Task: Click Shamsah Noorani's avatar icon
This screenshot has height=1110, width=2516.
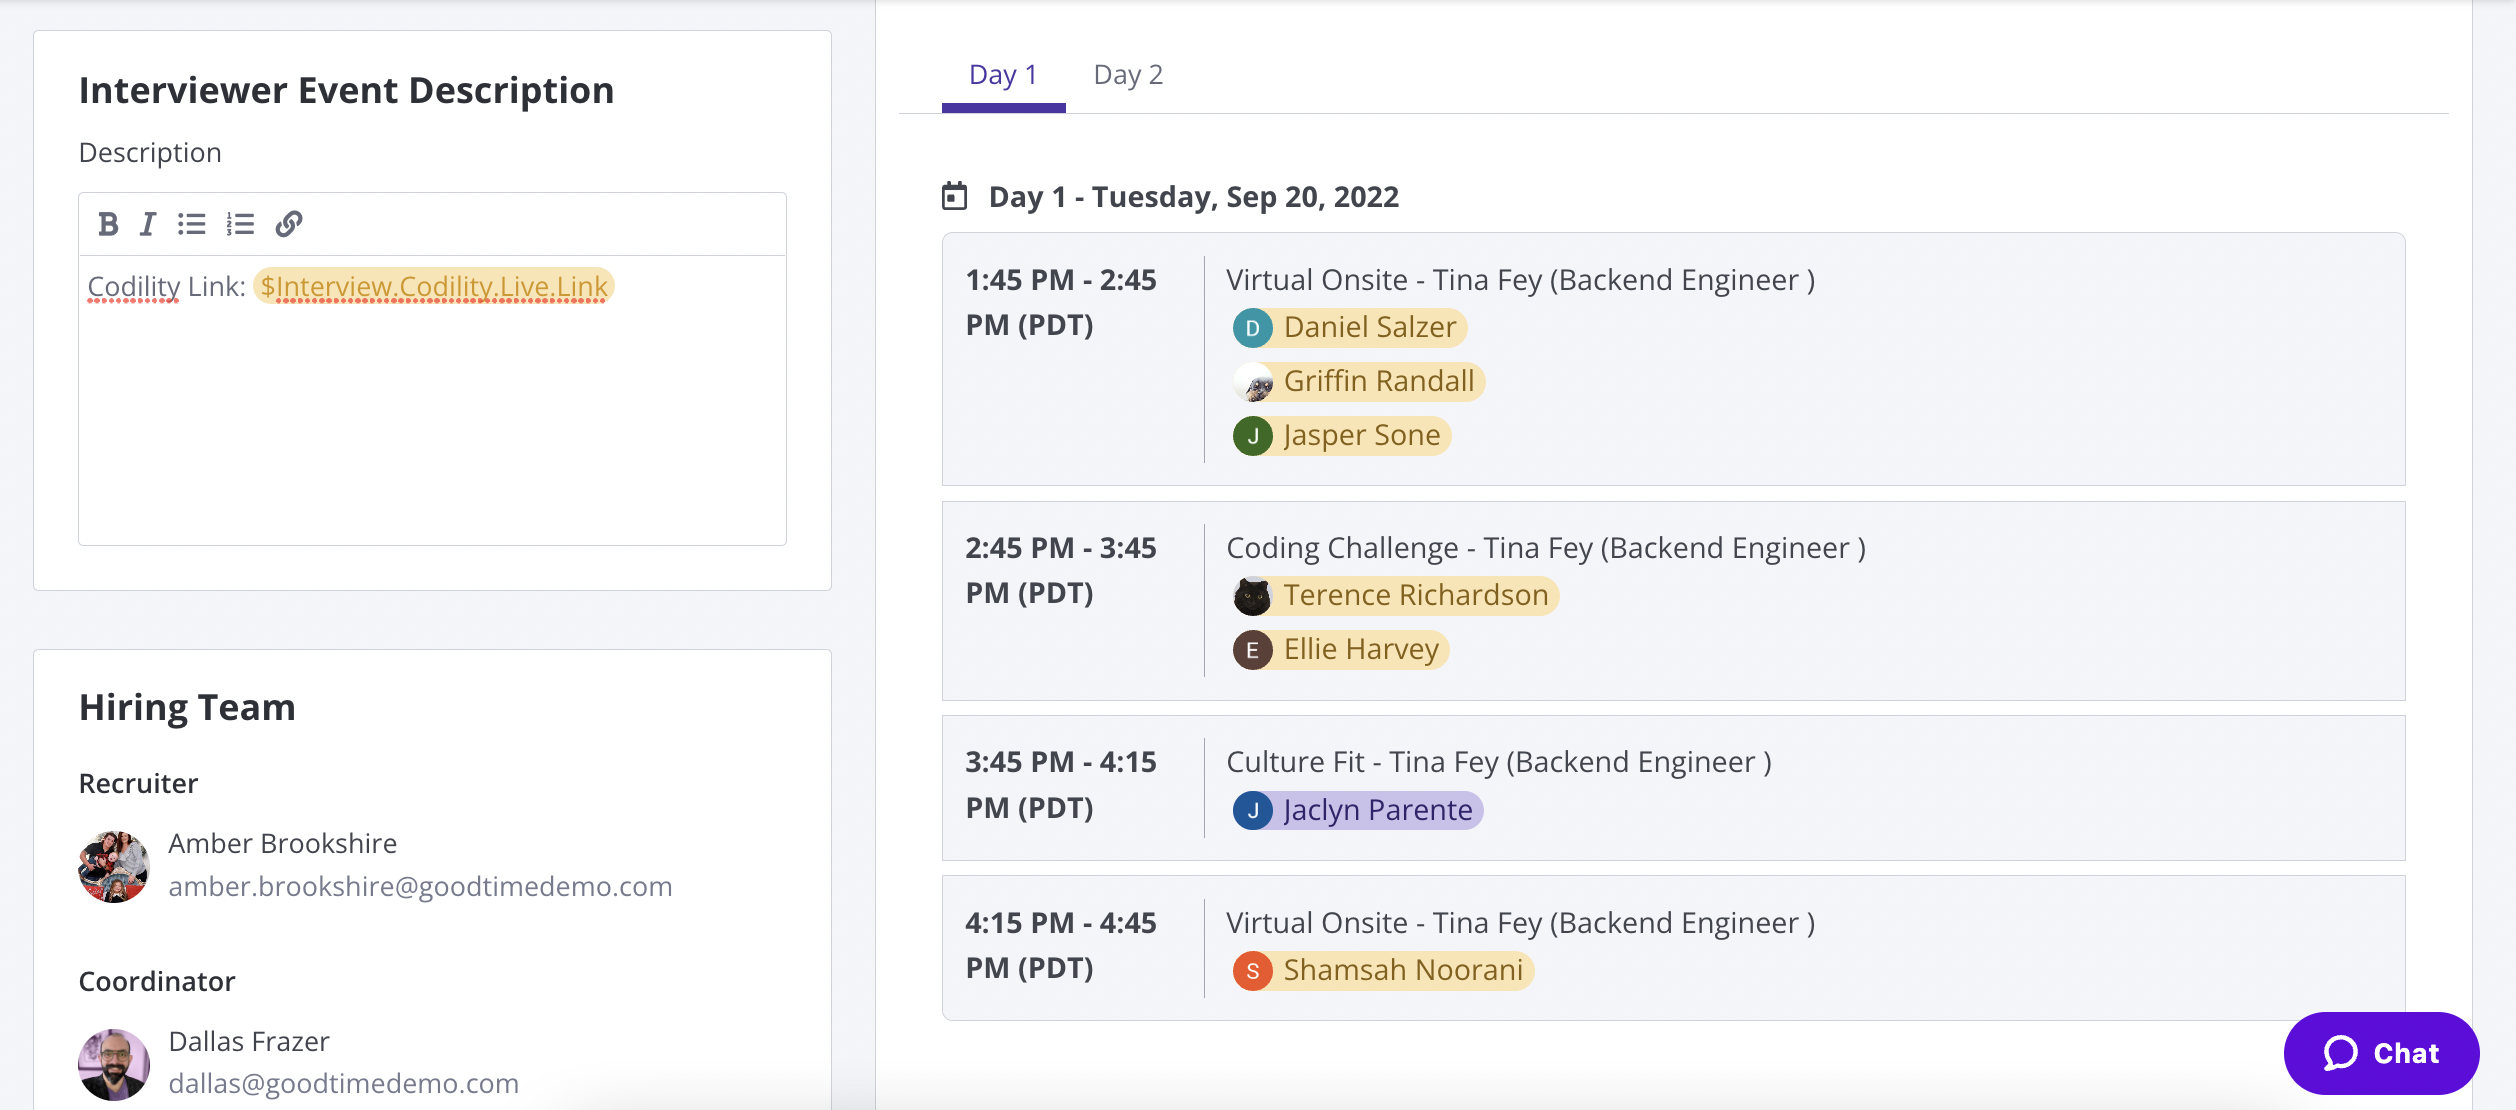Action: pos(1252,971)
